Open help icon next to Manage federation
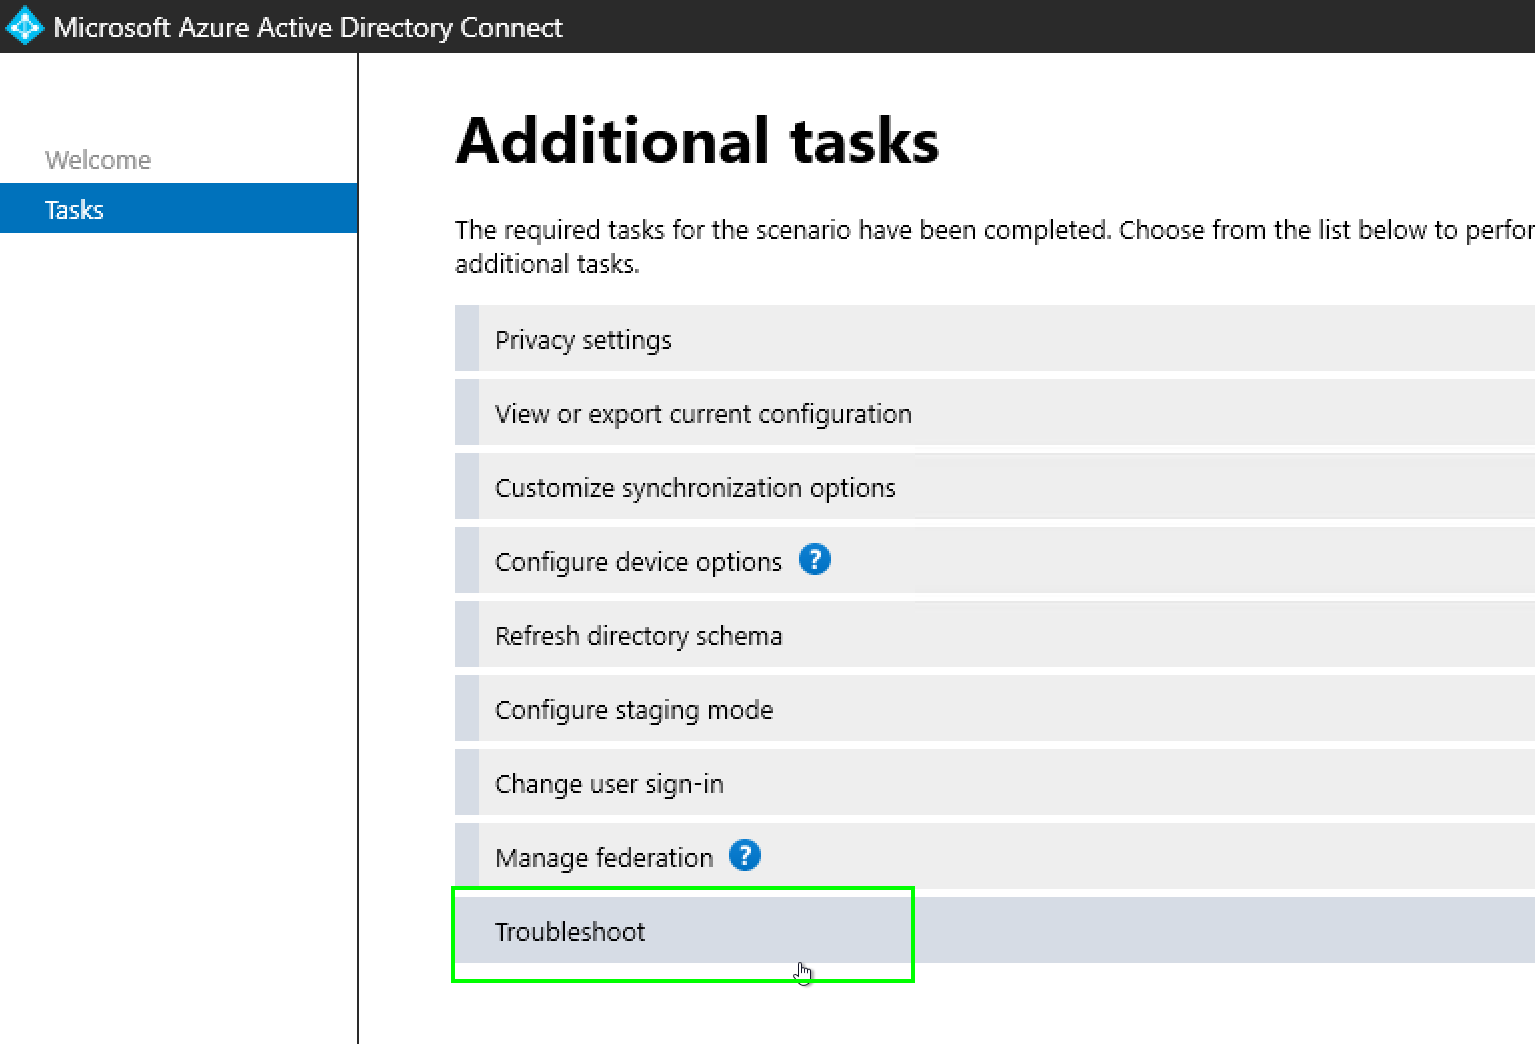1535x1044 pixels. tap(745, 855)
